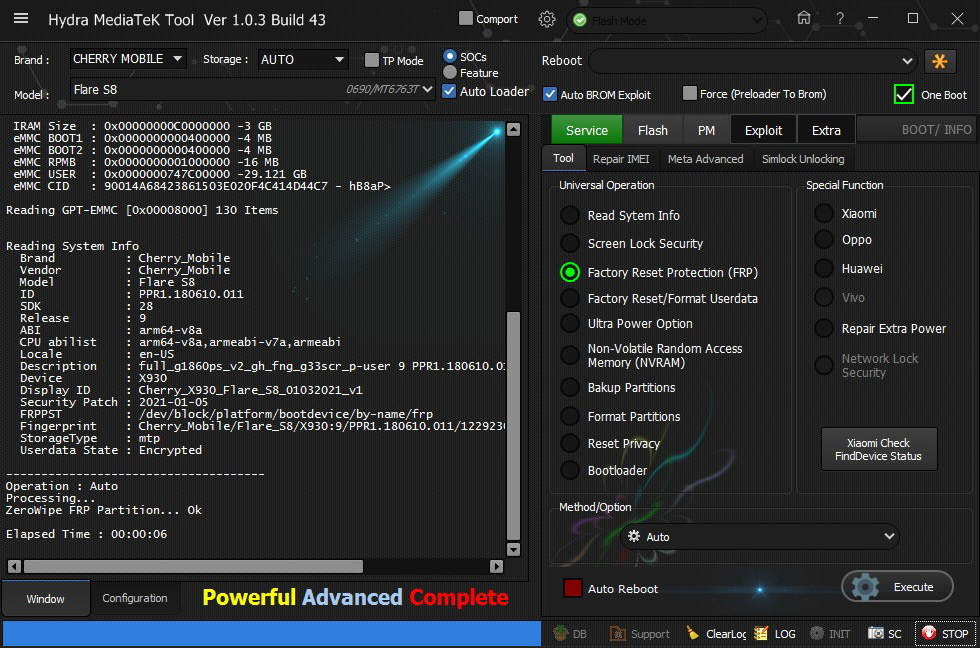Image resolution: width=980 pixels, height=648 pixels.
Task: Select Ultra Power Option
Action: click(570, 324)
